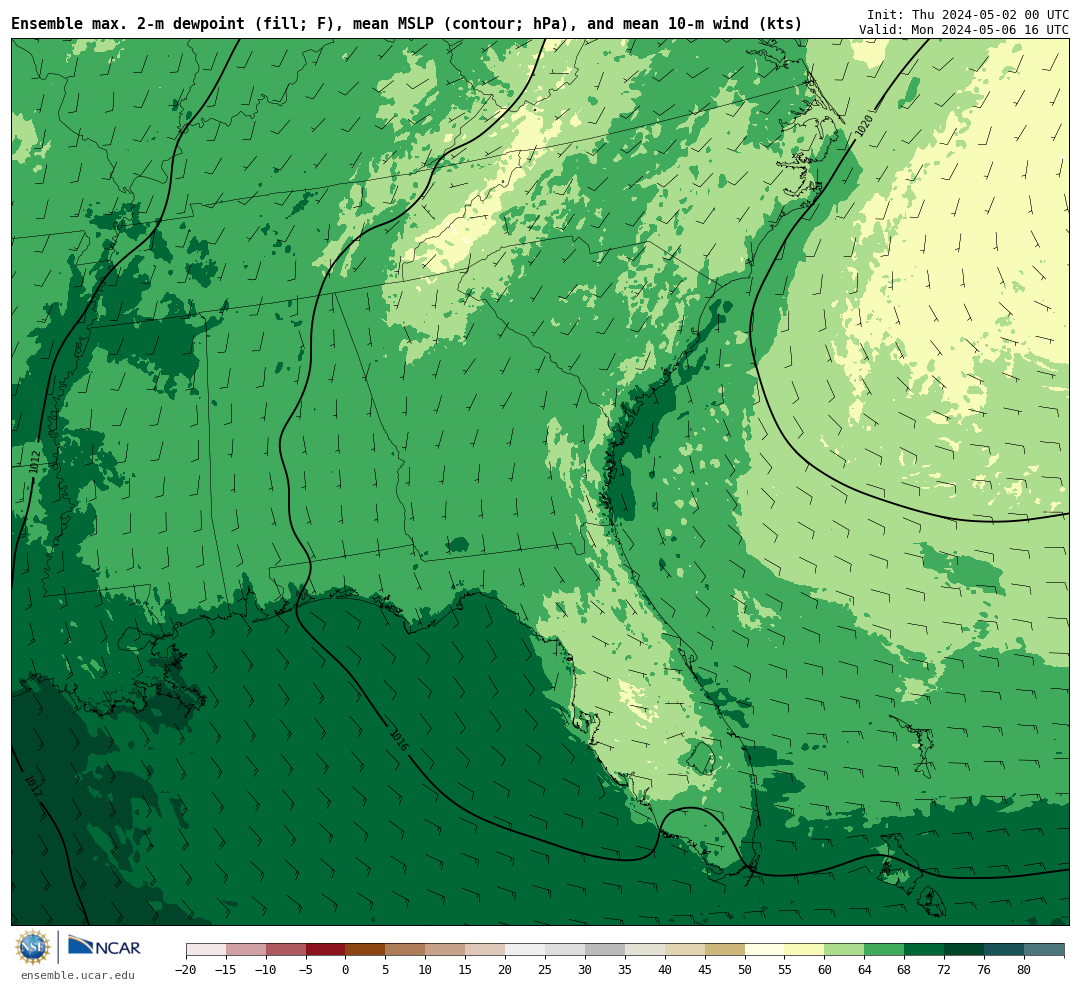Image resolution: width=1080 pixels, height=988 pixels.
Task: Click the 30-35 gray legend swatch
Action: coord(605,950)
